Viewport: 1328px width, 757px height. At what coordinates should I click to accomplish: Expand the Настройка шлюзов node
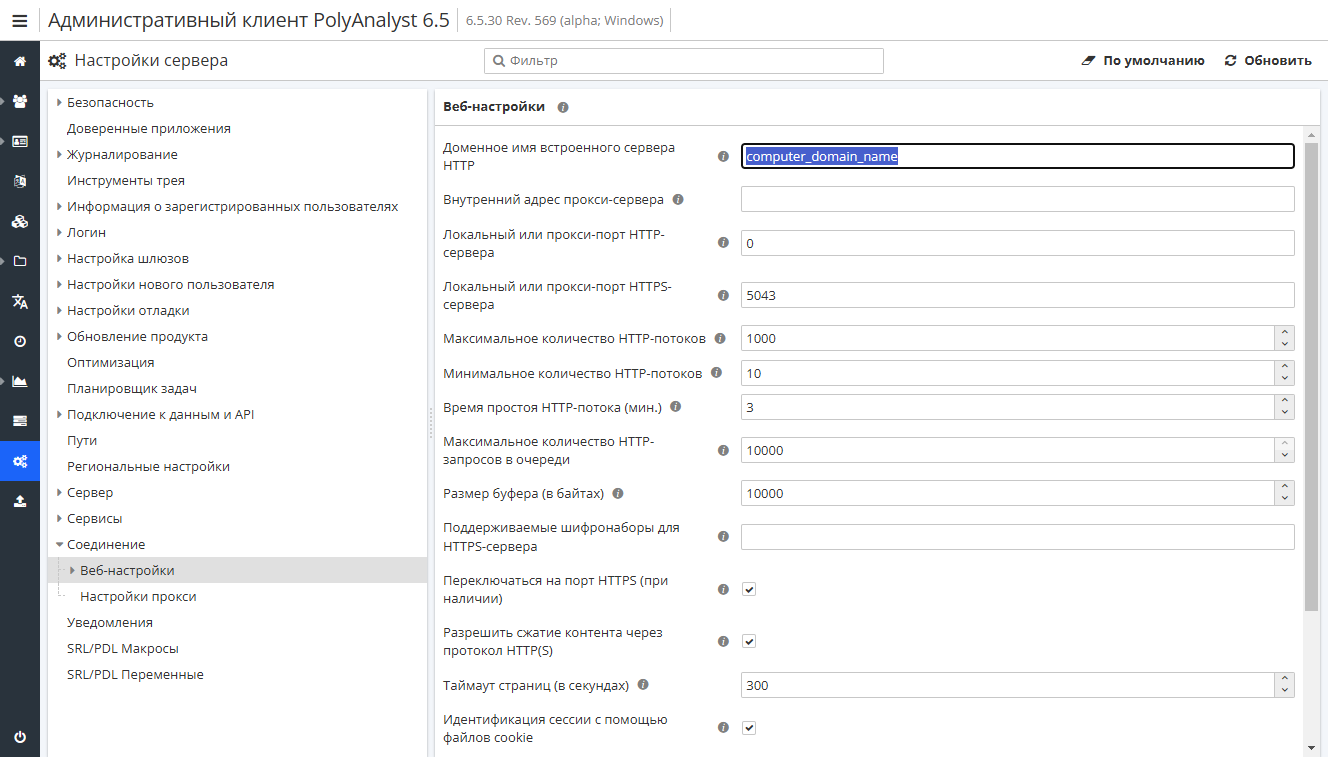(60, 258)
